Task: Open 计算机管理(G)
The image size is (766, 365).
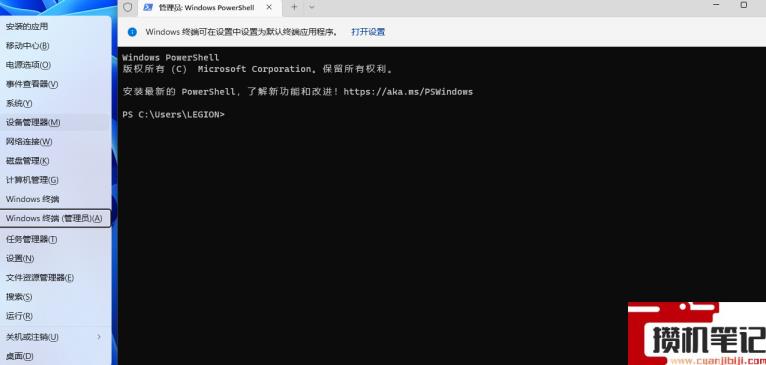Action: 55,180
